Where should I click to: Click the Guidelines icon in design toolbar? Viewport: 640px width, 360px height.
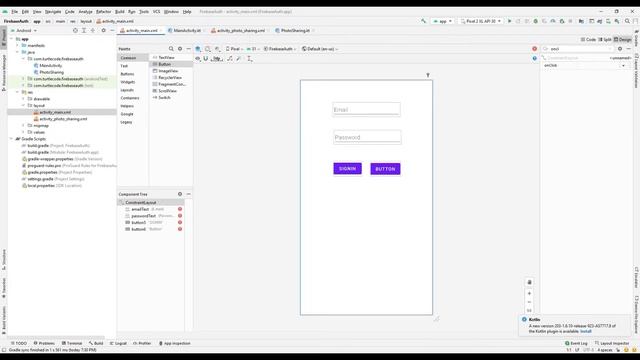click(x=249, y=59)
